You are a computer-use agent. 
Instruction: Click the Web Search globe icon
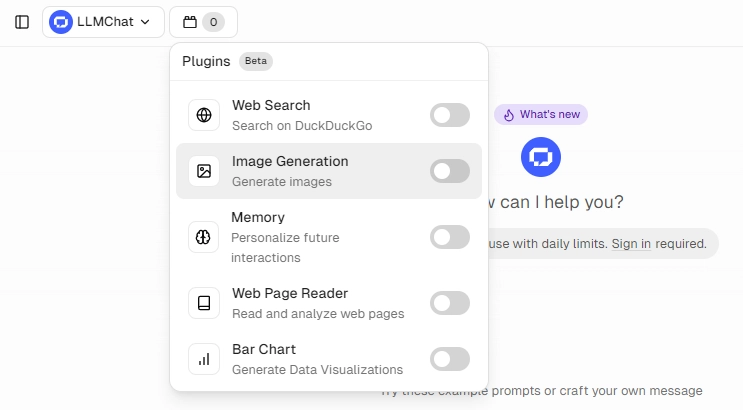coord(204,115)
